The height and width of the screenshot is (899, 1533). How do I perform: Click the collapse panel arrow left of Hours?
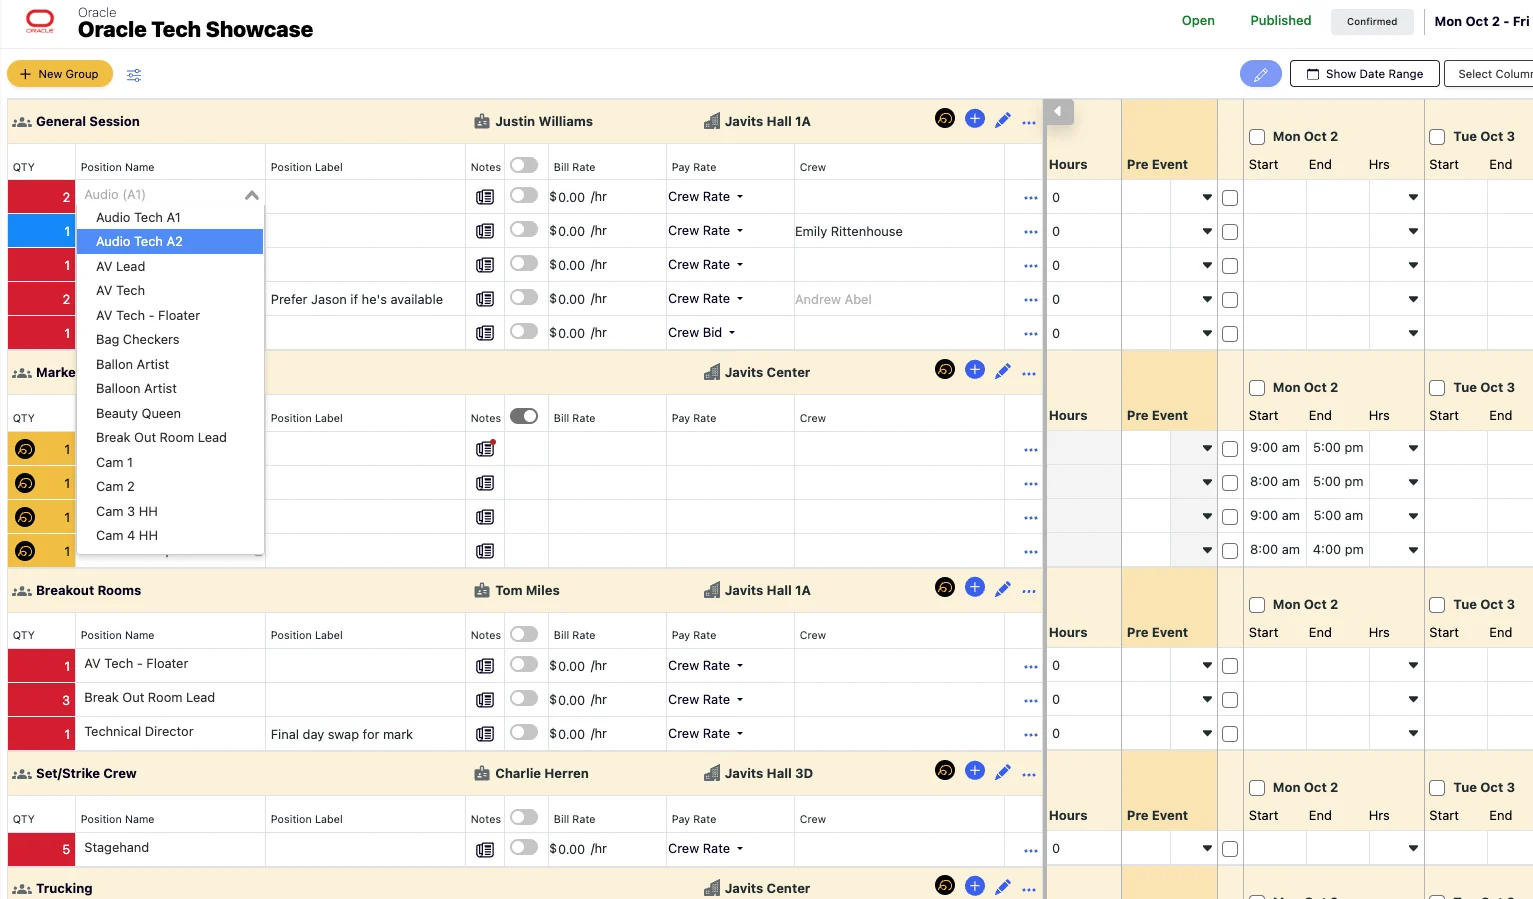[1058, 112]
